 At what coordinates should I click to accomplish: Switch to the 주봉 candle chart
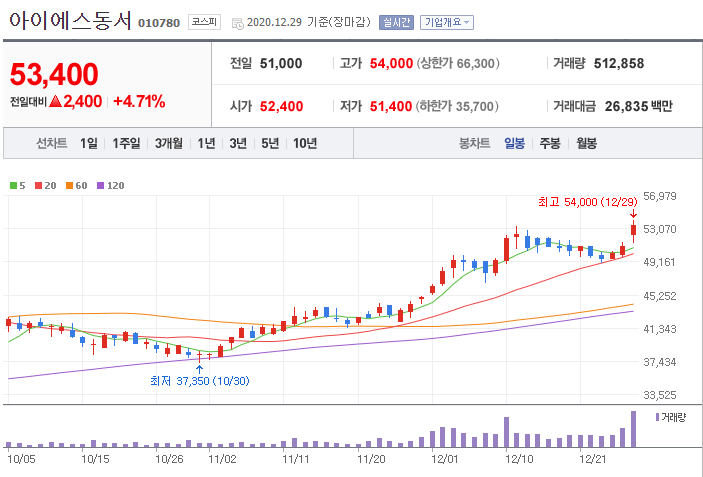[550, 143]
